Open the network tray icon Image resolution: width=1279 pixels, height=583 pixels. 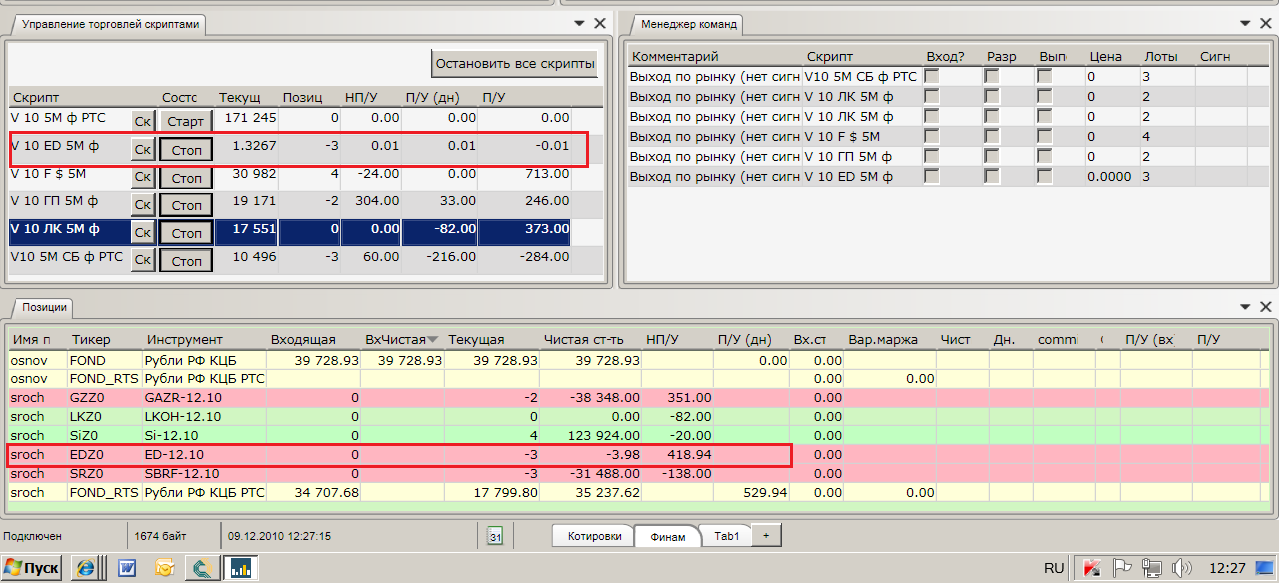pos(1152,568)
